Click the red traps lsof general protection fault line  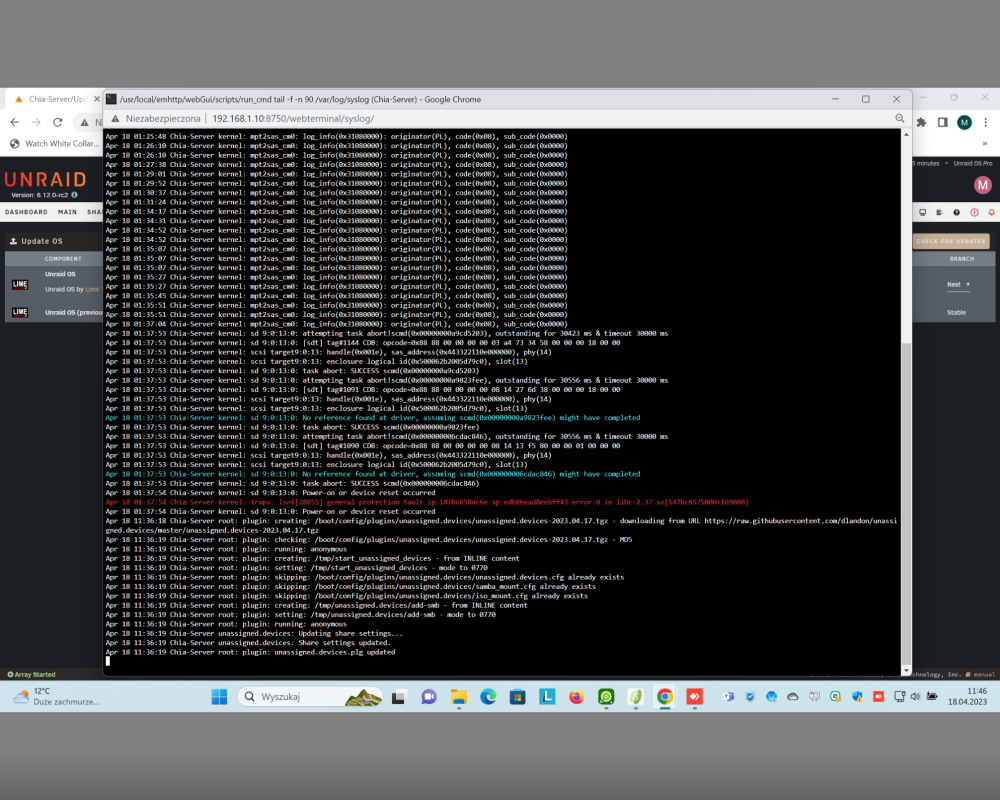tap(427, 502)
